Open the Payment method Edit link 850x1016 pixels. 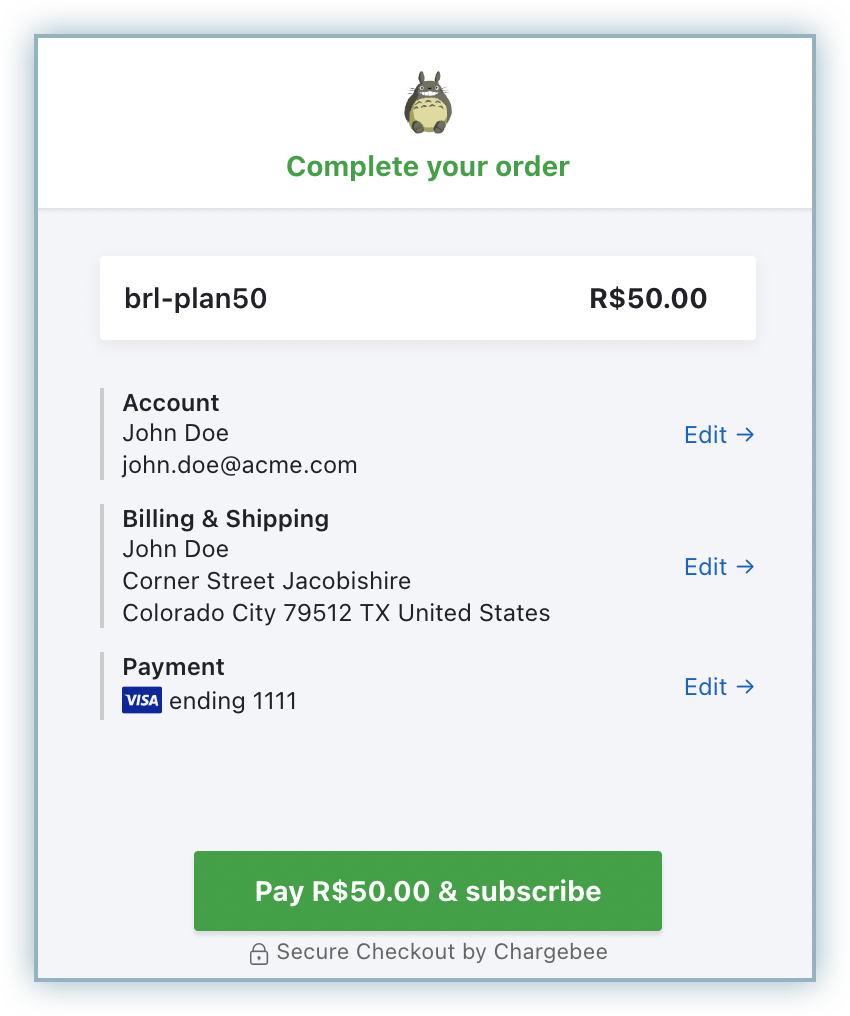719,687
